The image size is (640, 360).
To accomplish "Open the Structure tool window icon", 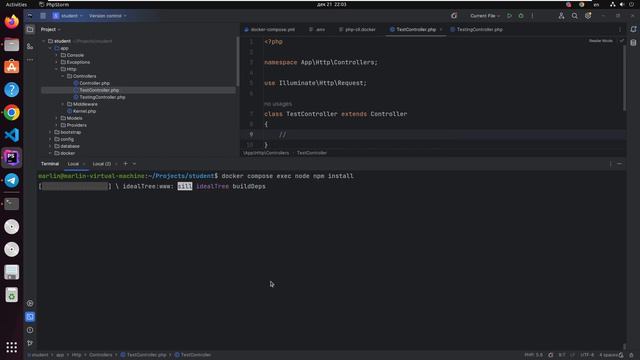I will pyautogui.click(x=30, y=47).
